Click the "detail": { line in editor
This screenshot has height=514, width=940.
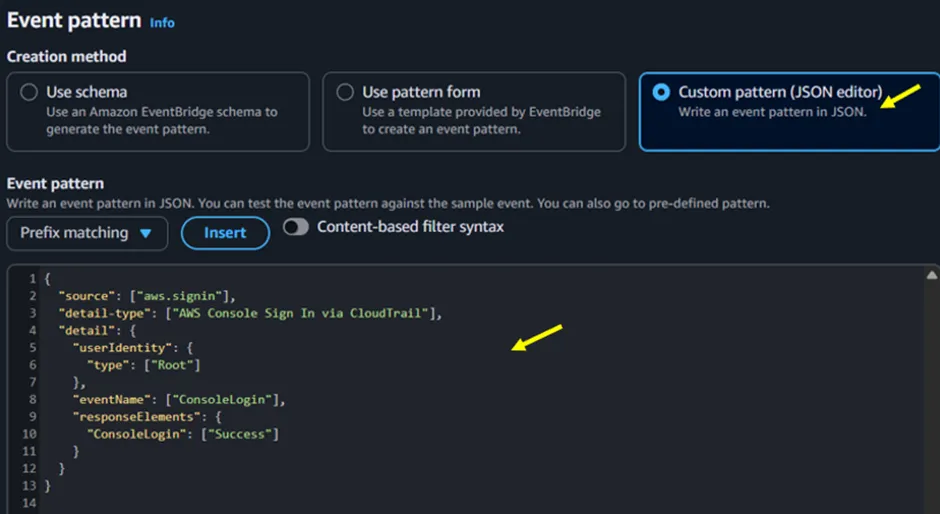(97, 330)
